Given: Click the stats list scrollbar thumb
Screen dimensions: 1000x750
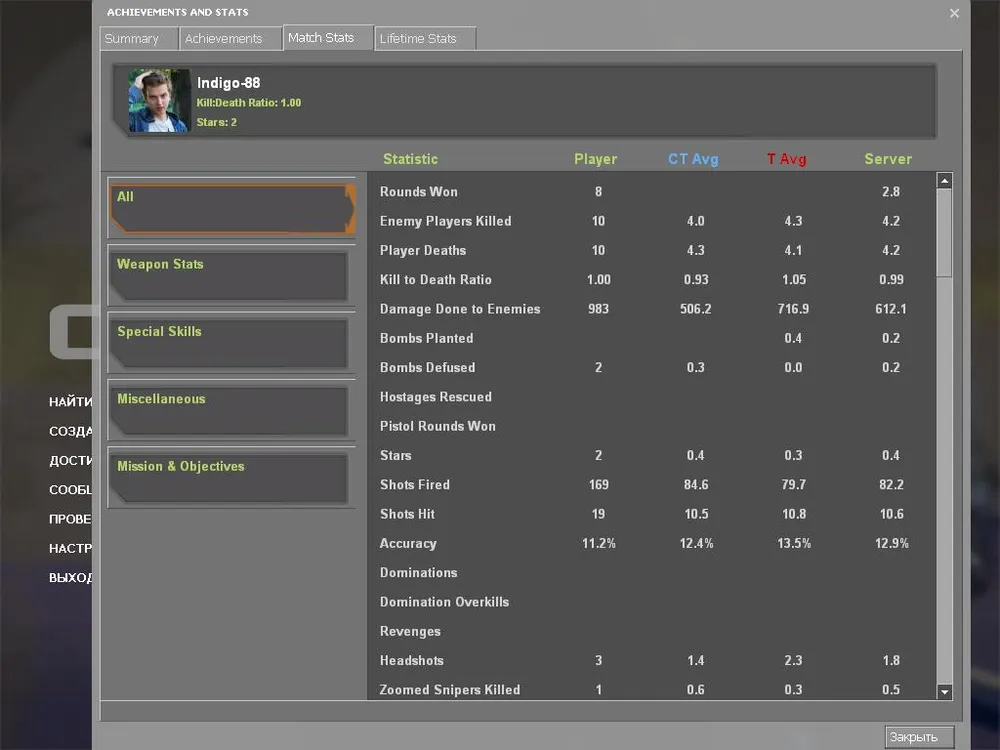Looking at the screenshot, I should pyautogui.click(x=945, y=233).
